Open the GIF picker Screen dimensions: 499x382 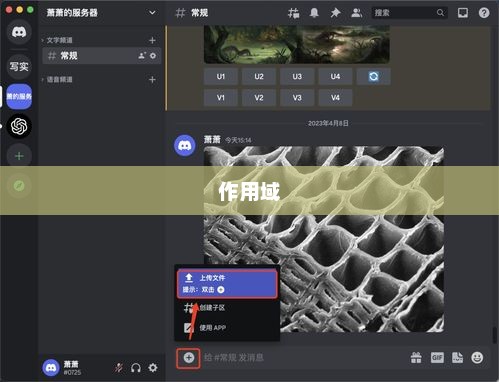pyautogui.click(x=437, y=358)
